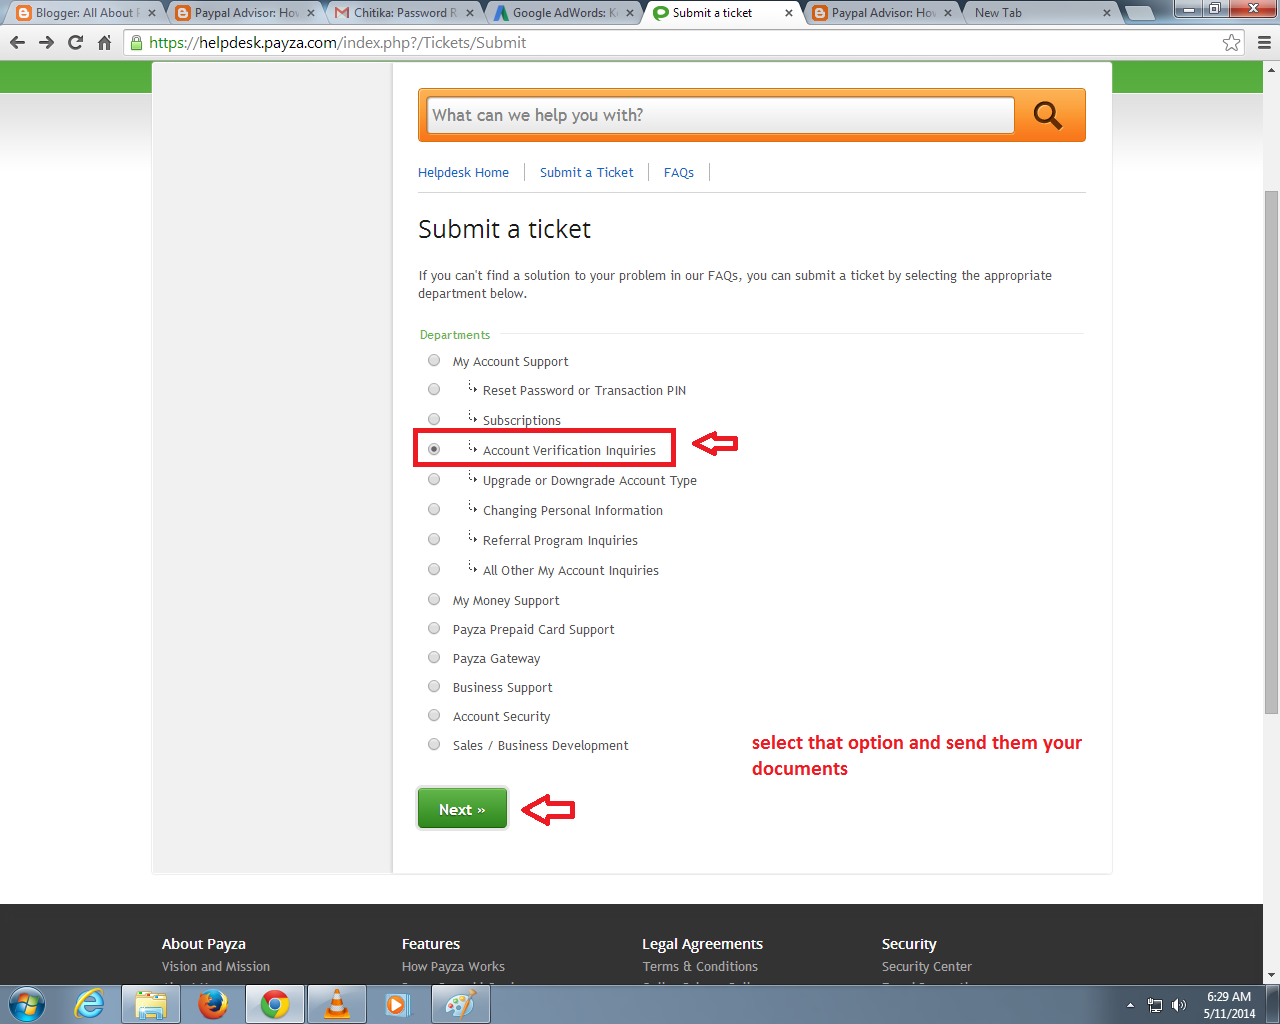The image size is (1280, 1024).
Task: Open the Paint icon in taskbar
Action: (461, 1004)
